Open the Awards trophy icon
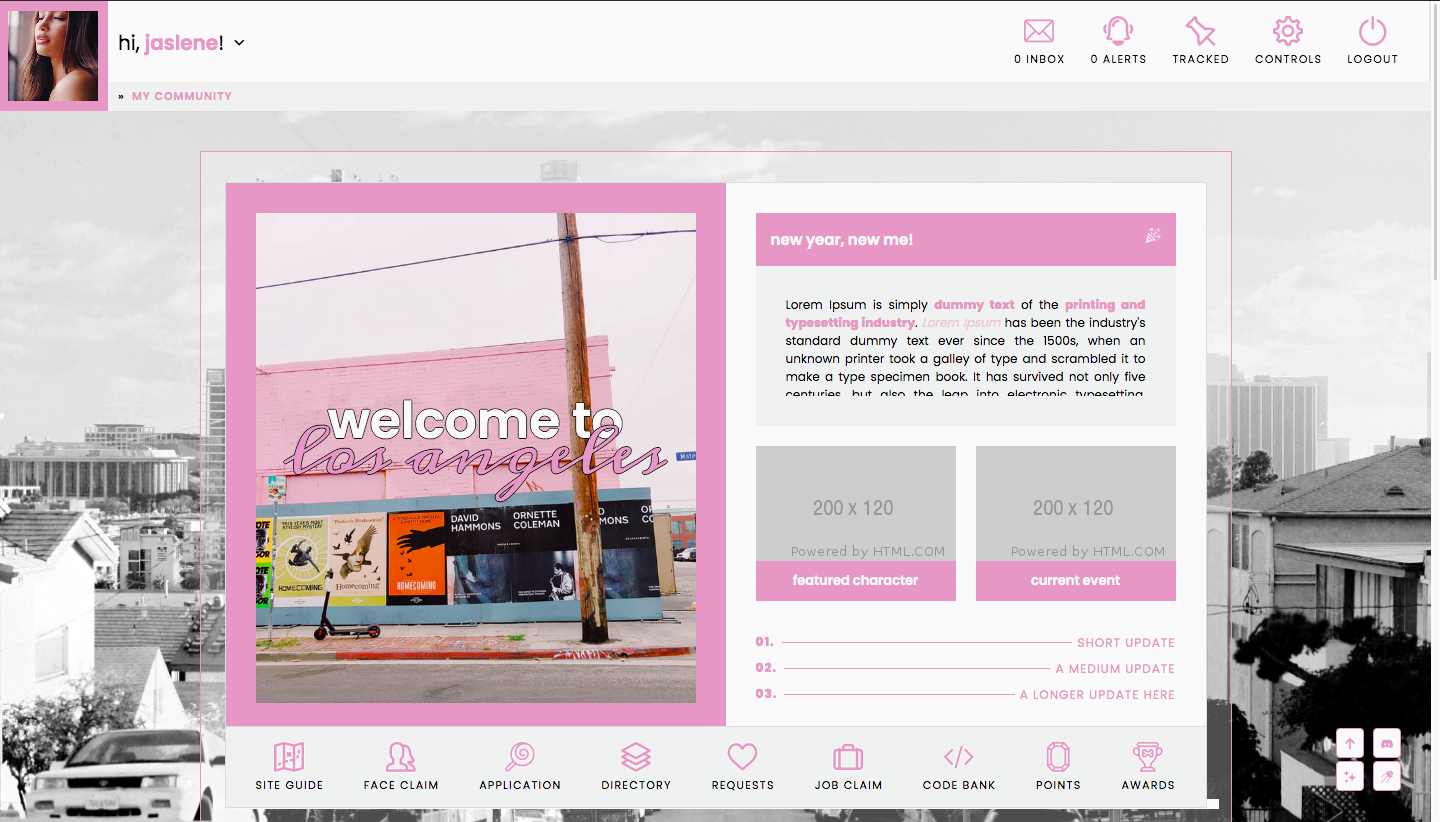This screenshot has width=1440, height=822. [x=1148, y=756]
